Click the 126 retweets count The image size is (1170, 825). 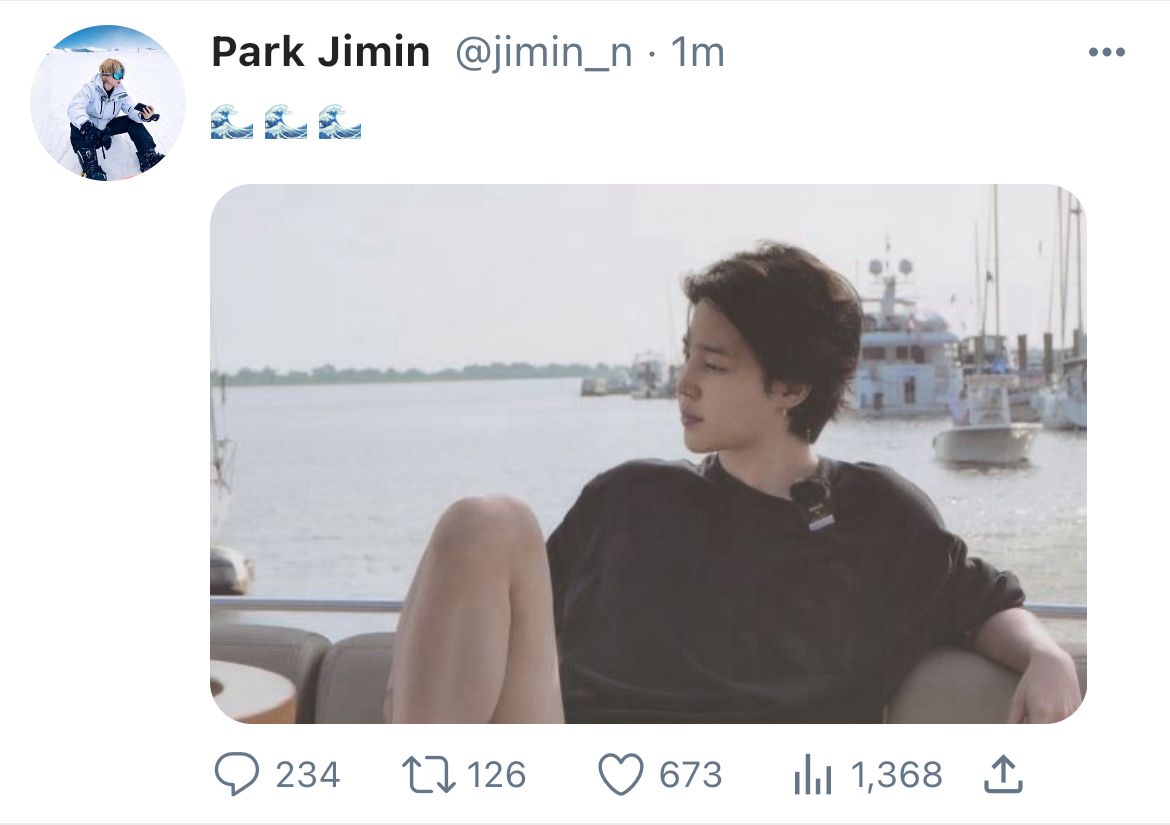(496, 775)
